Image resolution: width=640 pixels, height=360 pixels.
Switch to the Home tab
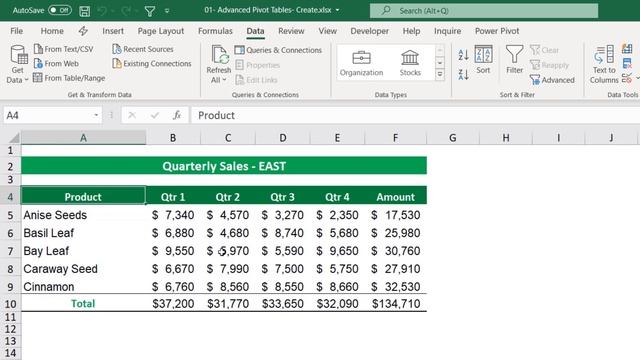[x=52, y=31]
